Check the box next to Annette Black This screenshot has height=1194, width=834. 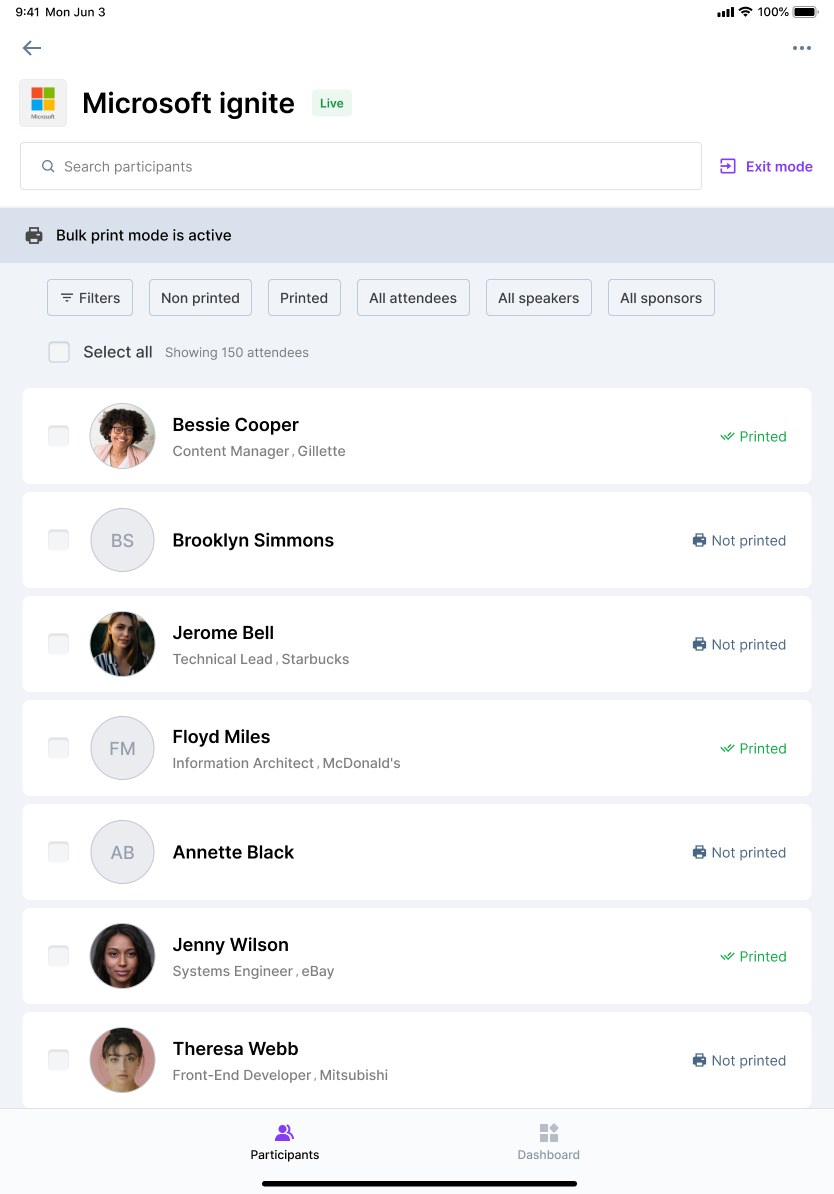(x=59, y=852)
